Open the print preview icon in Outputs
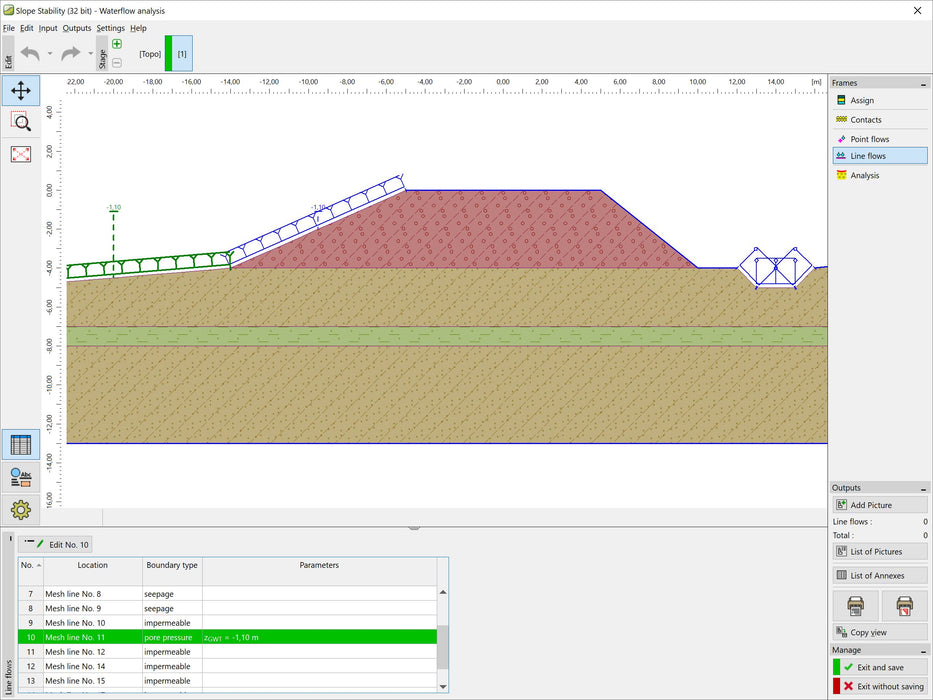 pos(858,605)
